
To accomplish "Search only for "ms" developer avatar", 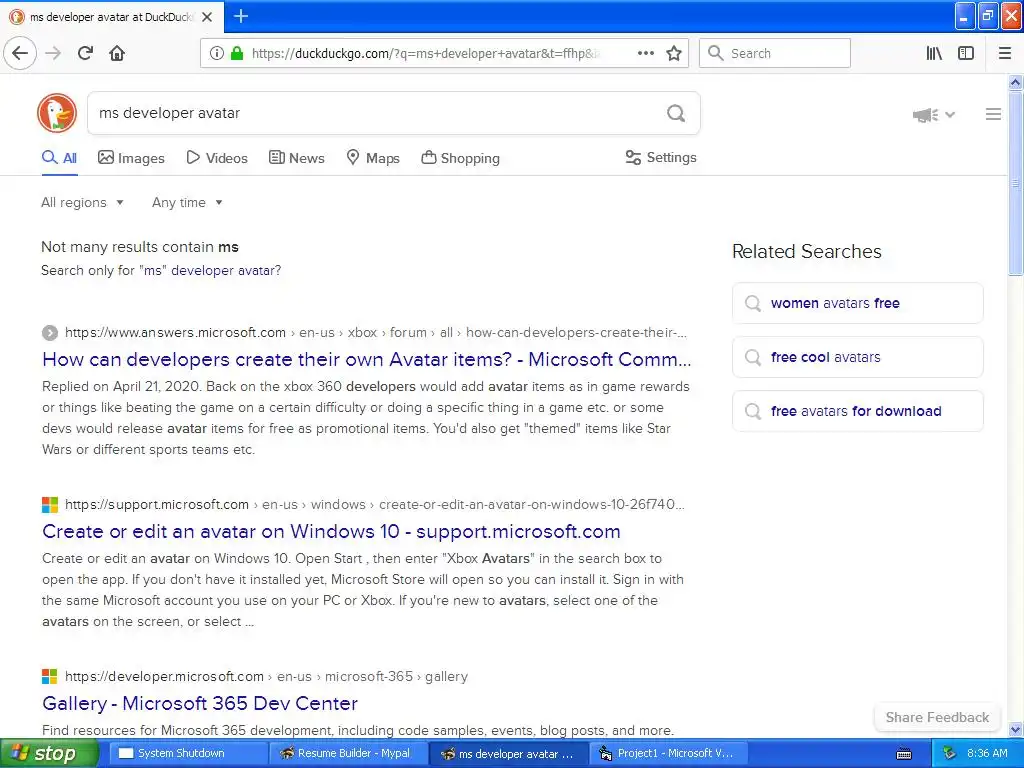I will [161, 270].
